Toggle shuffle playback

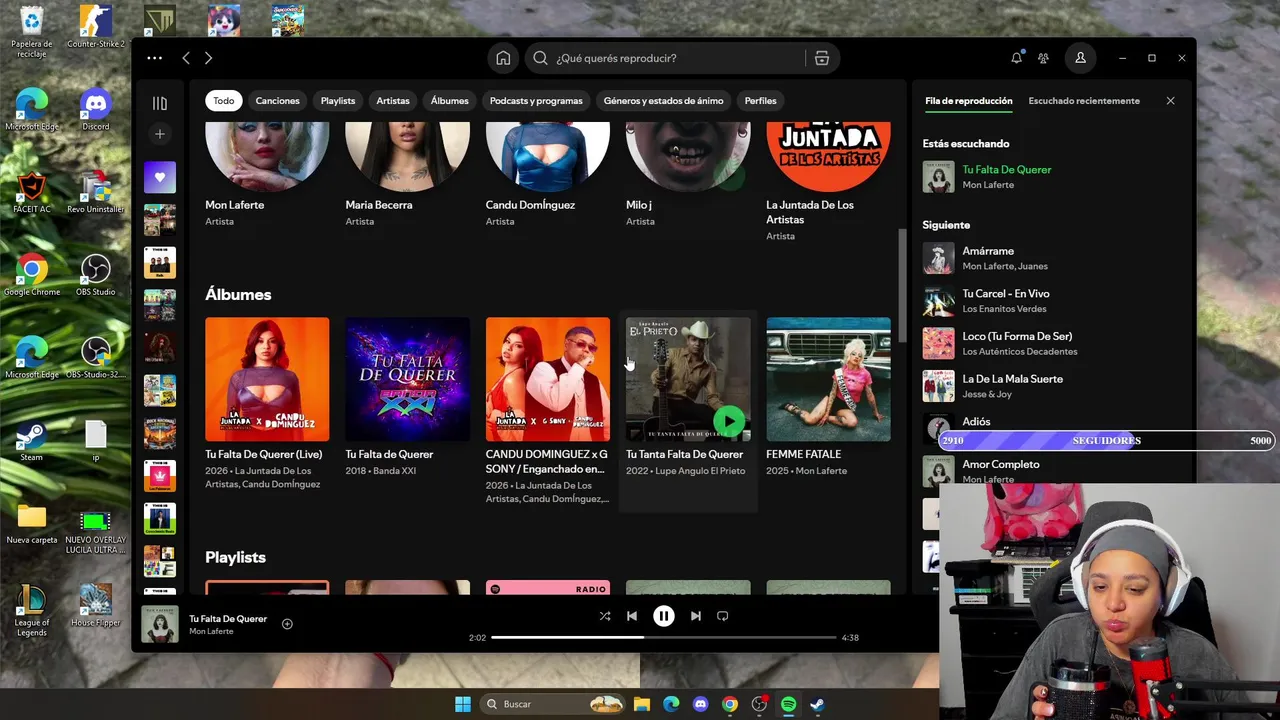tap(604, 616)
